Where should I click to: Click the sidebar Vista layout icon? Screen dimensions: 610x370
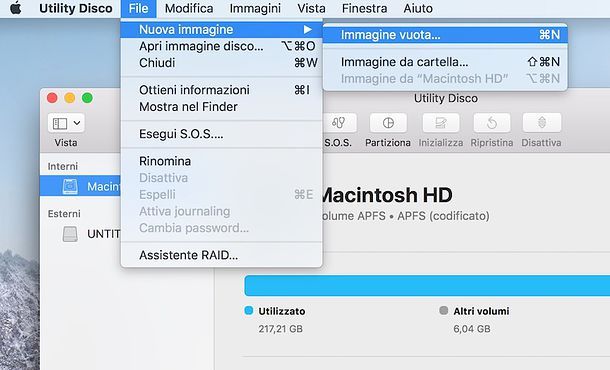[60, 123]
